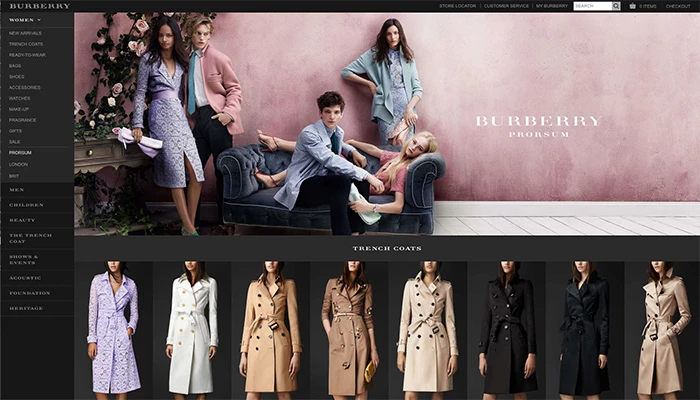700x400 pixels.
Task: Open Fragrance category
Action: (23, 120)
